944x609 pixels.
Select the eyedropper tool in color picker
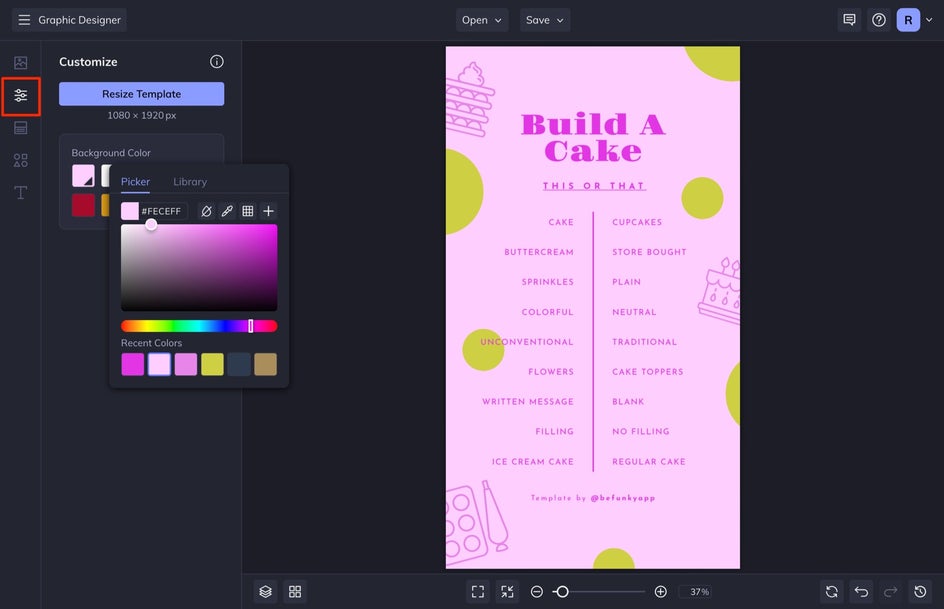coord(227,211)
